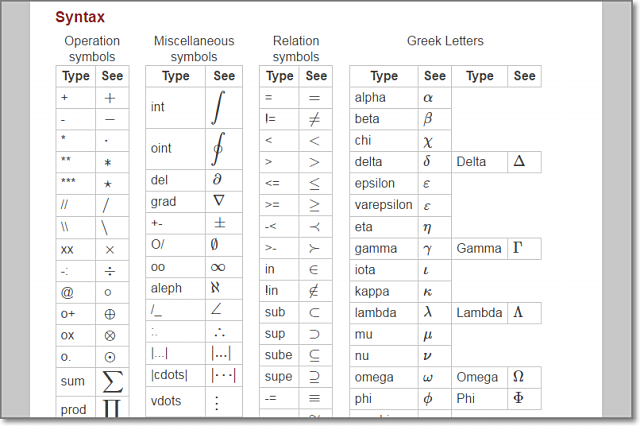Select the circled plus symbol

[x=109, y=313]
